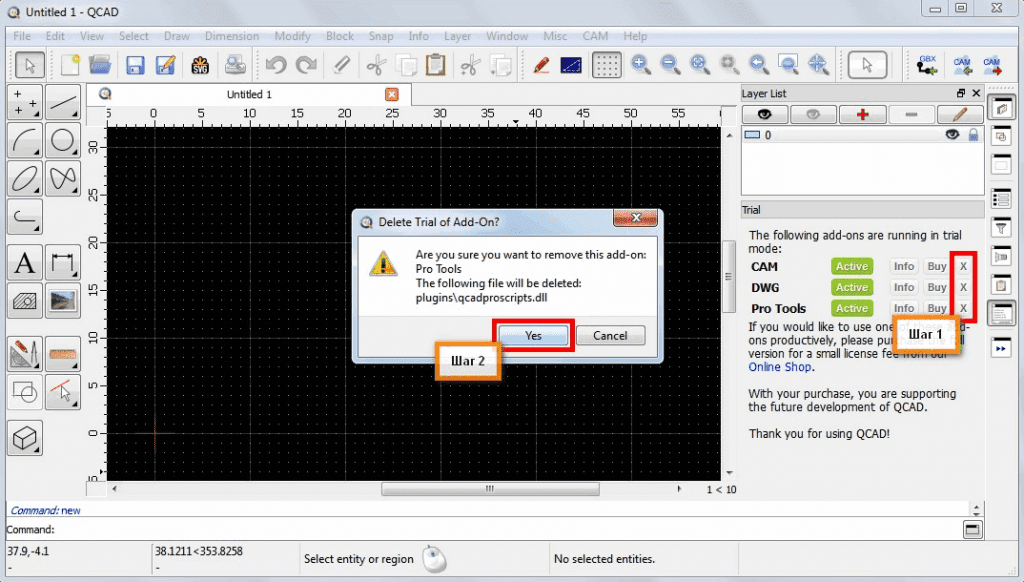The image size is (1024, 582).
Task: Click Buy for the DWG add-on
Action: coord(936,287)
